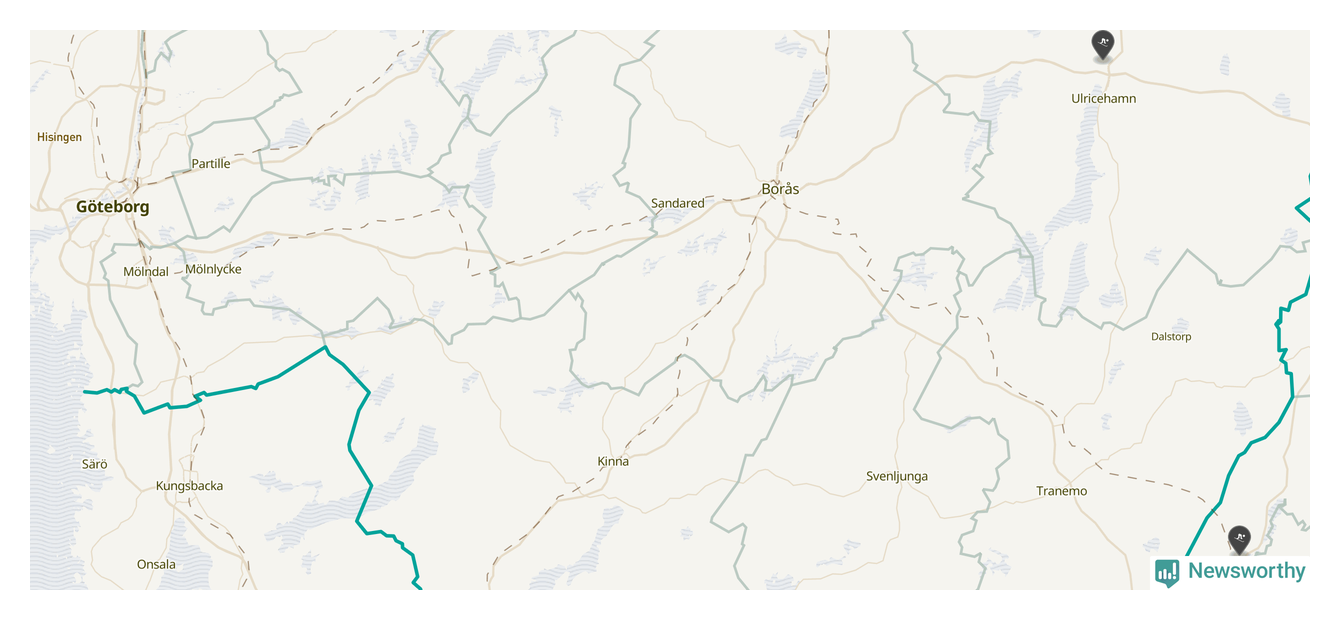Select the Partille label
Screen dimensions: 1340x620
(x=211, y=163)
